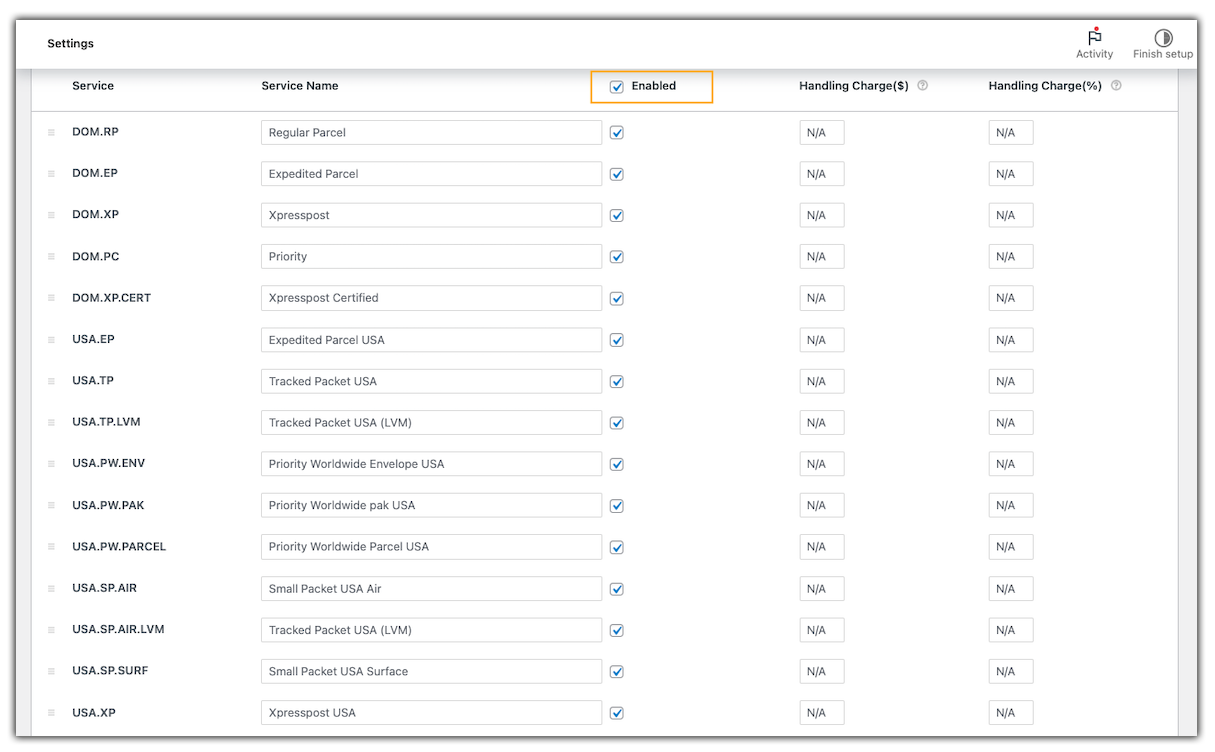Click the drag handle for USA.EP row
The width and height of the screenshot is (1215, 752).
(x=51, y=340)
